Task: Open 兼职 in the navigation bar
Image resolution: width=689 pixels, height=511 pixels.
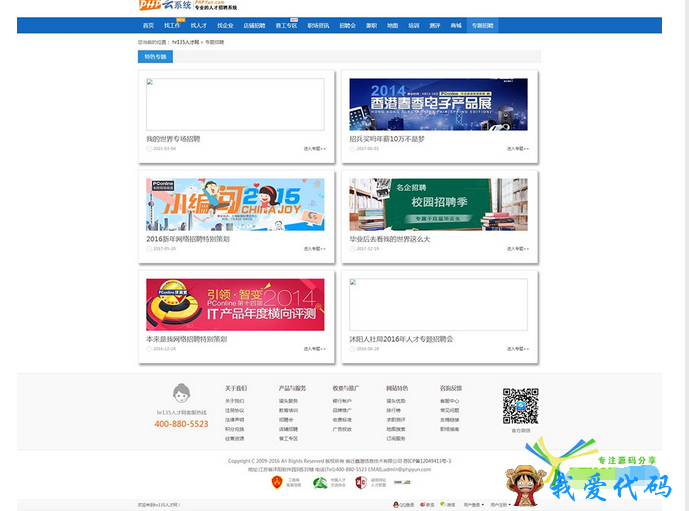Action: tap(372, 25)
